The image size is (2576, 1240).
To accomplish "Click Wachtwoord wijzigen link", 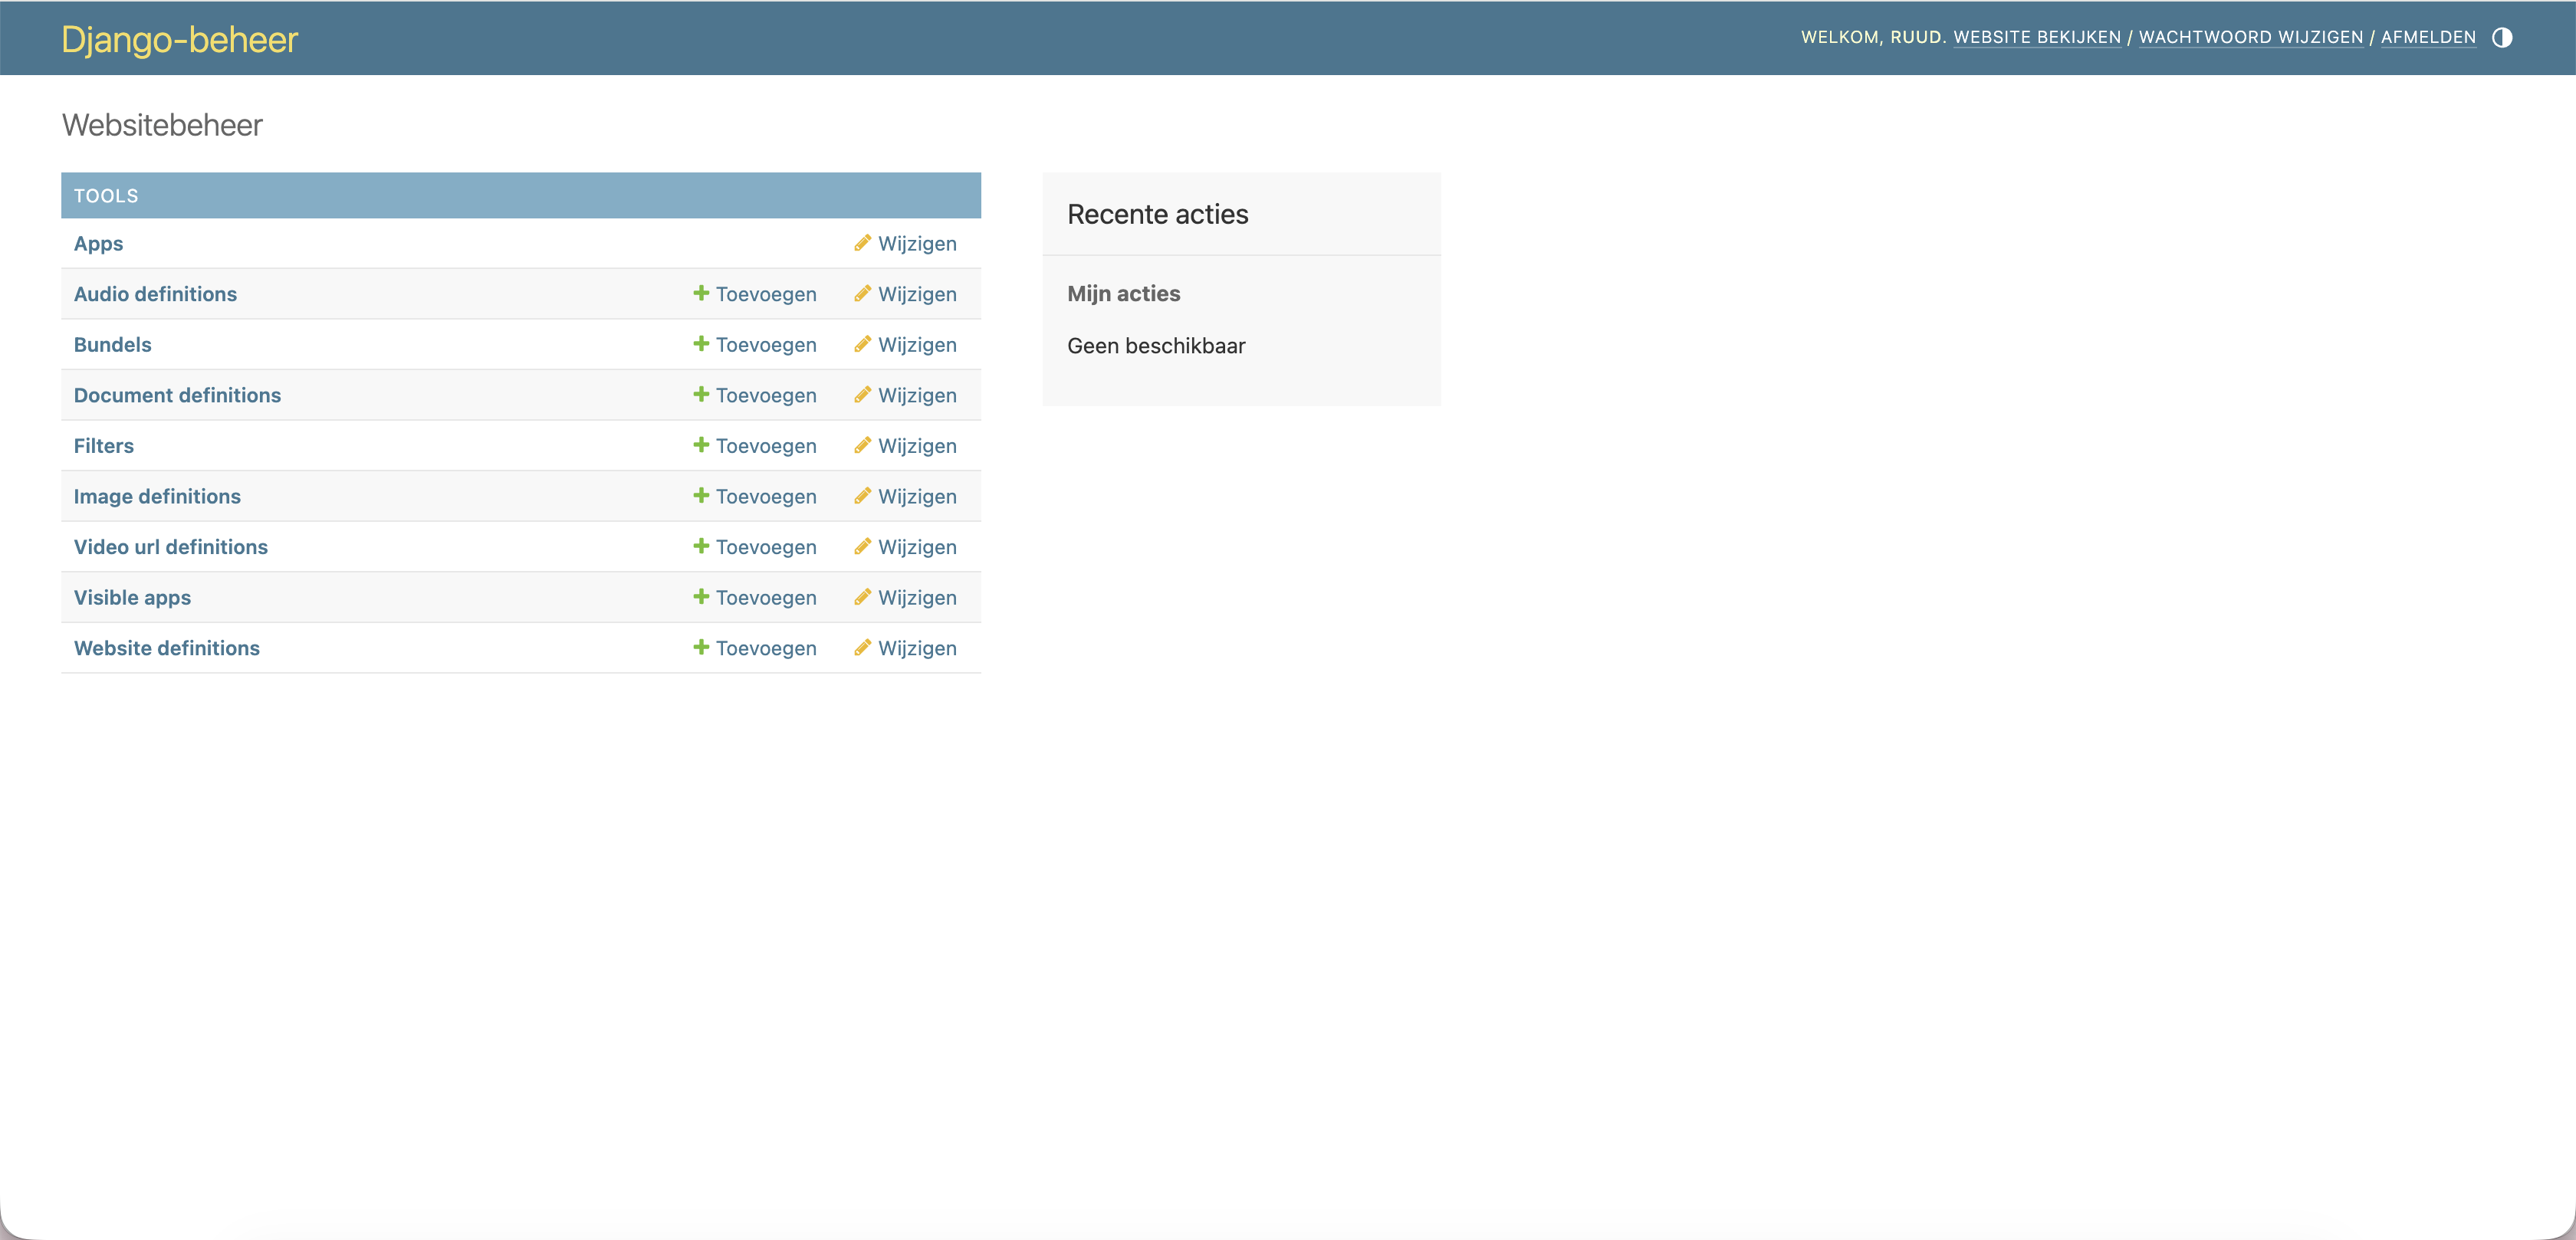I will click(2250, 38).
